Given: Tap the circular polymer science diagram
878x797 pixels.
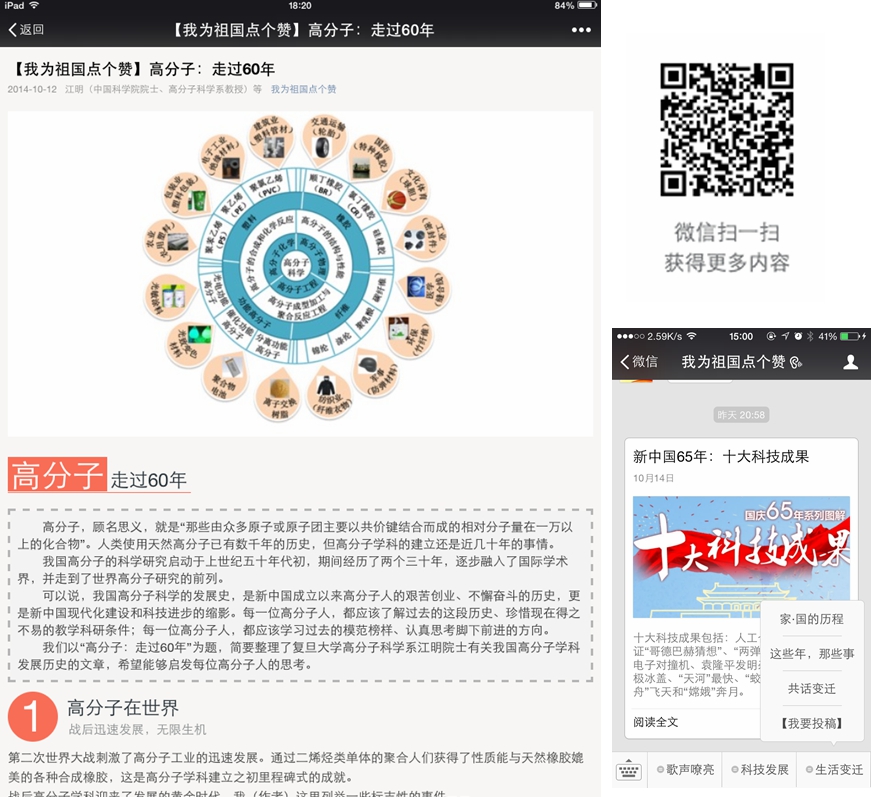Looking at the screenshot, I should pyautogui.click(x=300, y=273).
